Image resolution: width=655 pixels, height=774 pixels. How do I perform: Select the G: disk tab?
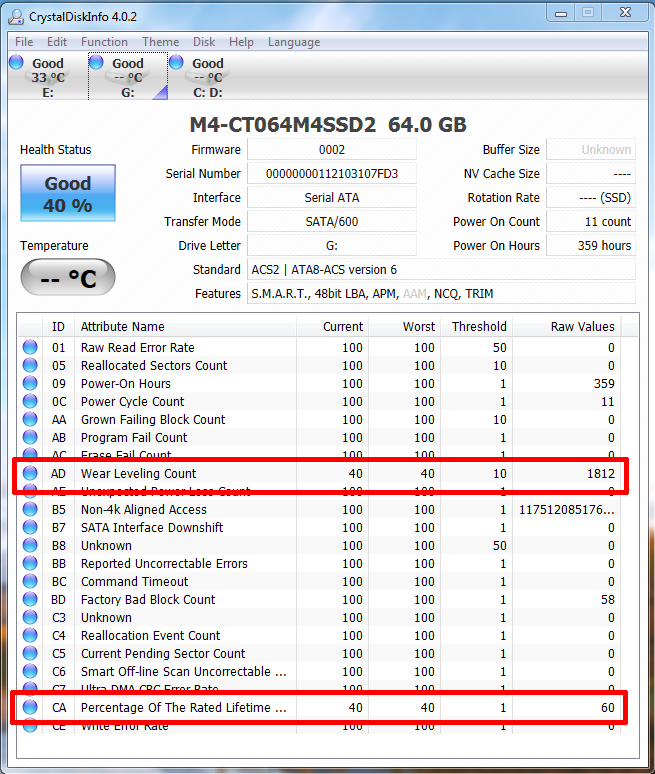click(128, 77)
